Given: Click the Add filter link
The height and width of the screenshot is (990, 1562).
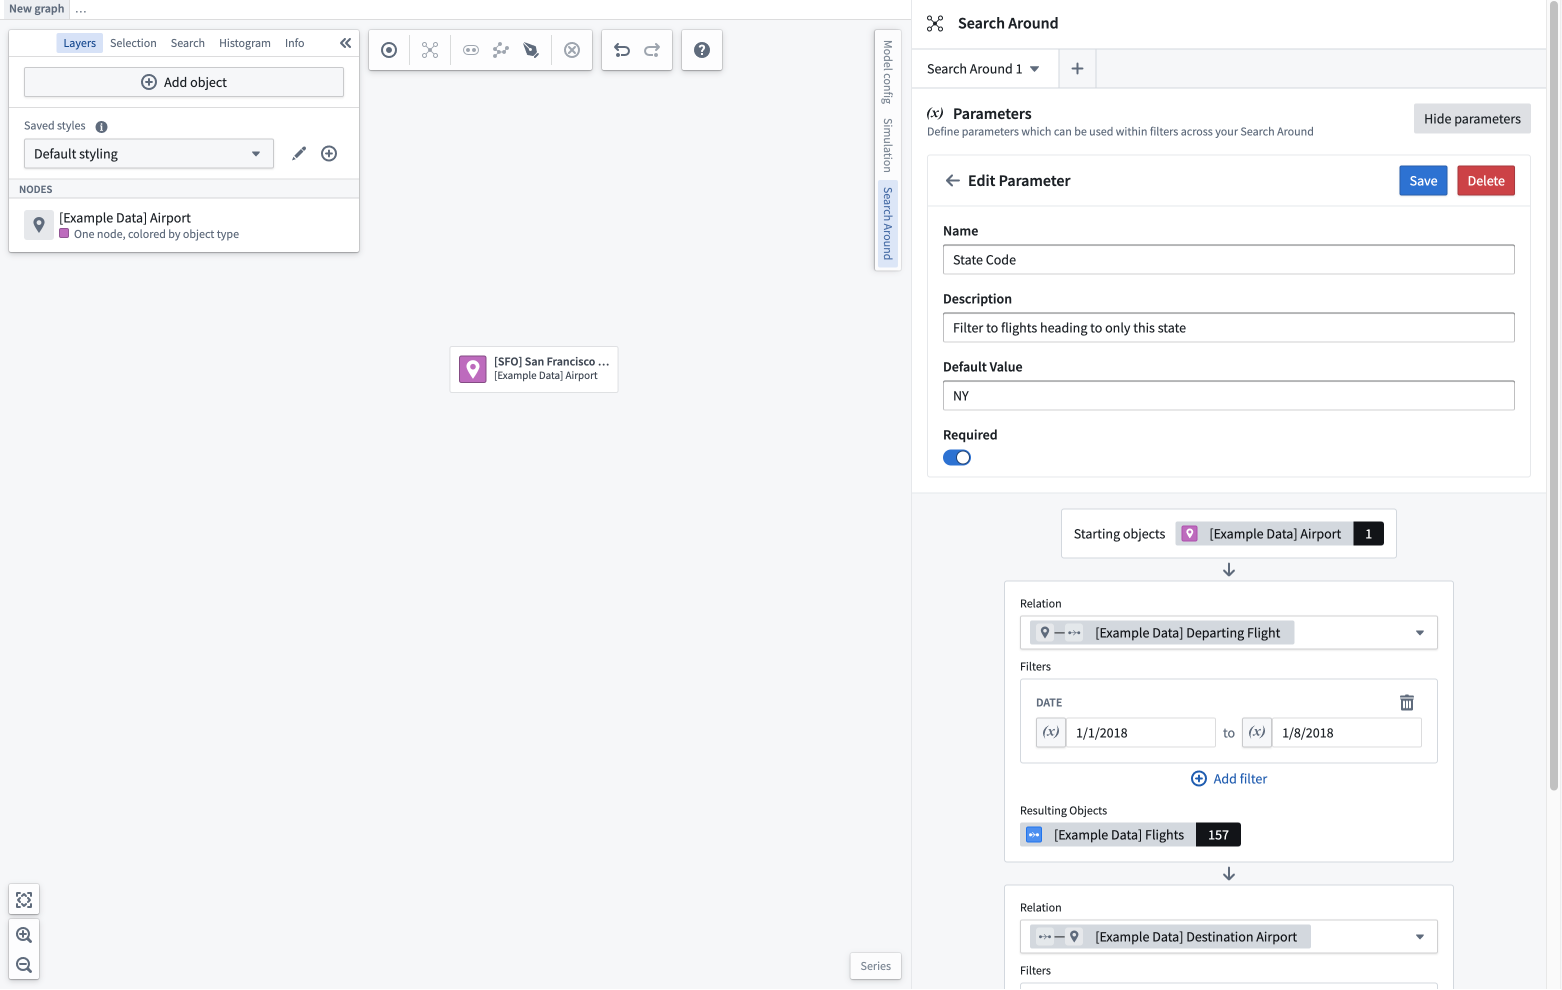Looking at the screenshot, I should pos(1229,779).
